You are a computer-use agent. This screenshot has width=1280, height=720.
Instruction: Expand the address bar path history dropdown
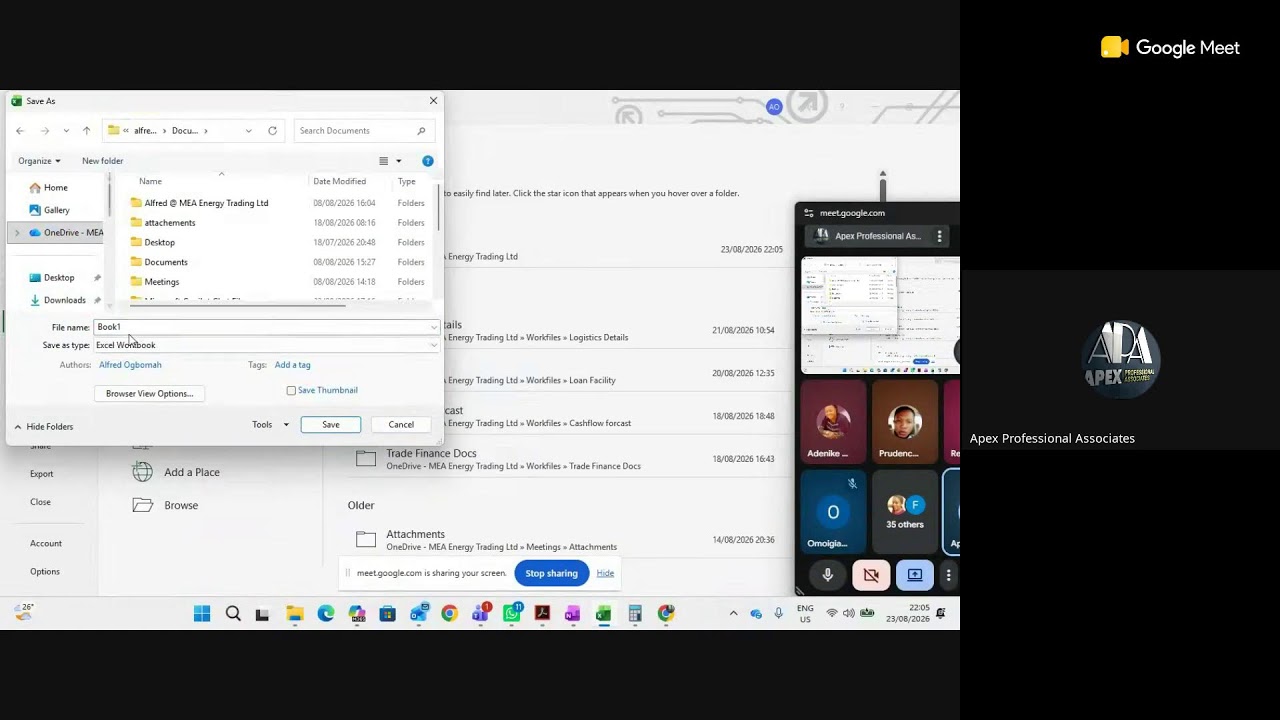pyautogui.click(x=249, y=131)
